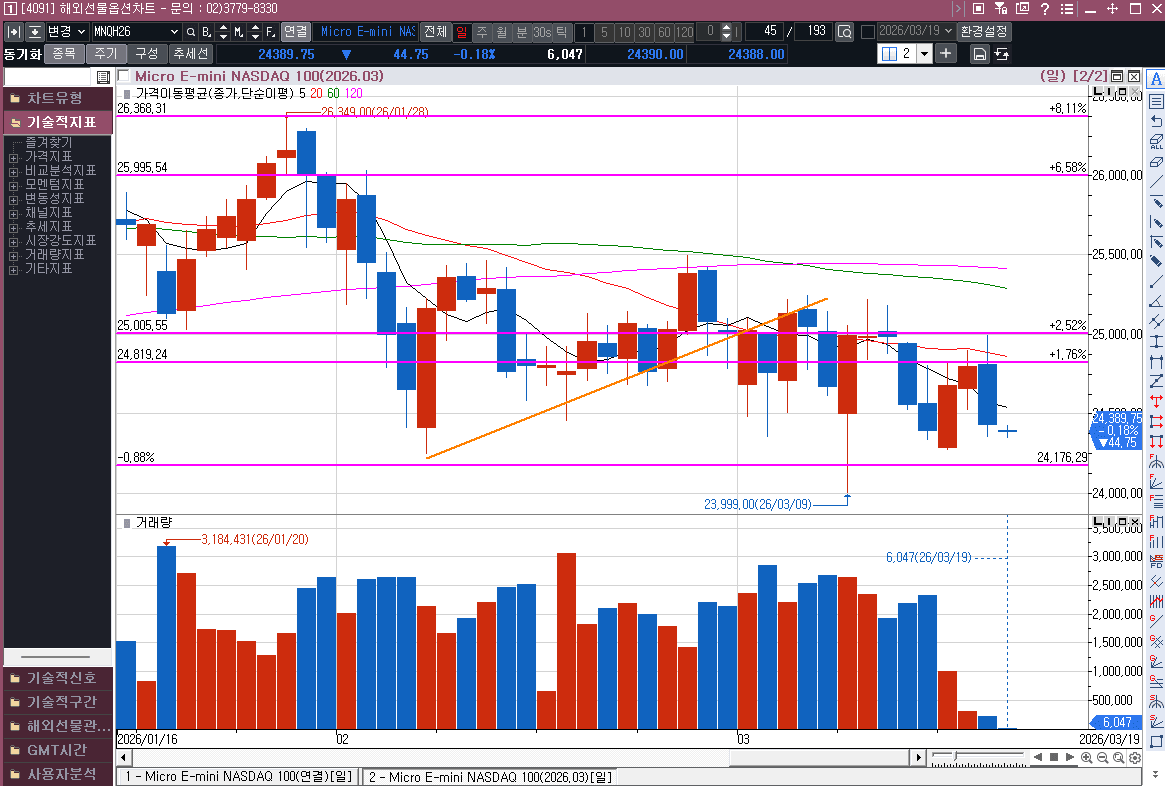Switch to the 2026.03 contract chart tab

click(x=488, y=777)
